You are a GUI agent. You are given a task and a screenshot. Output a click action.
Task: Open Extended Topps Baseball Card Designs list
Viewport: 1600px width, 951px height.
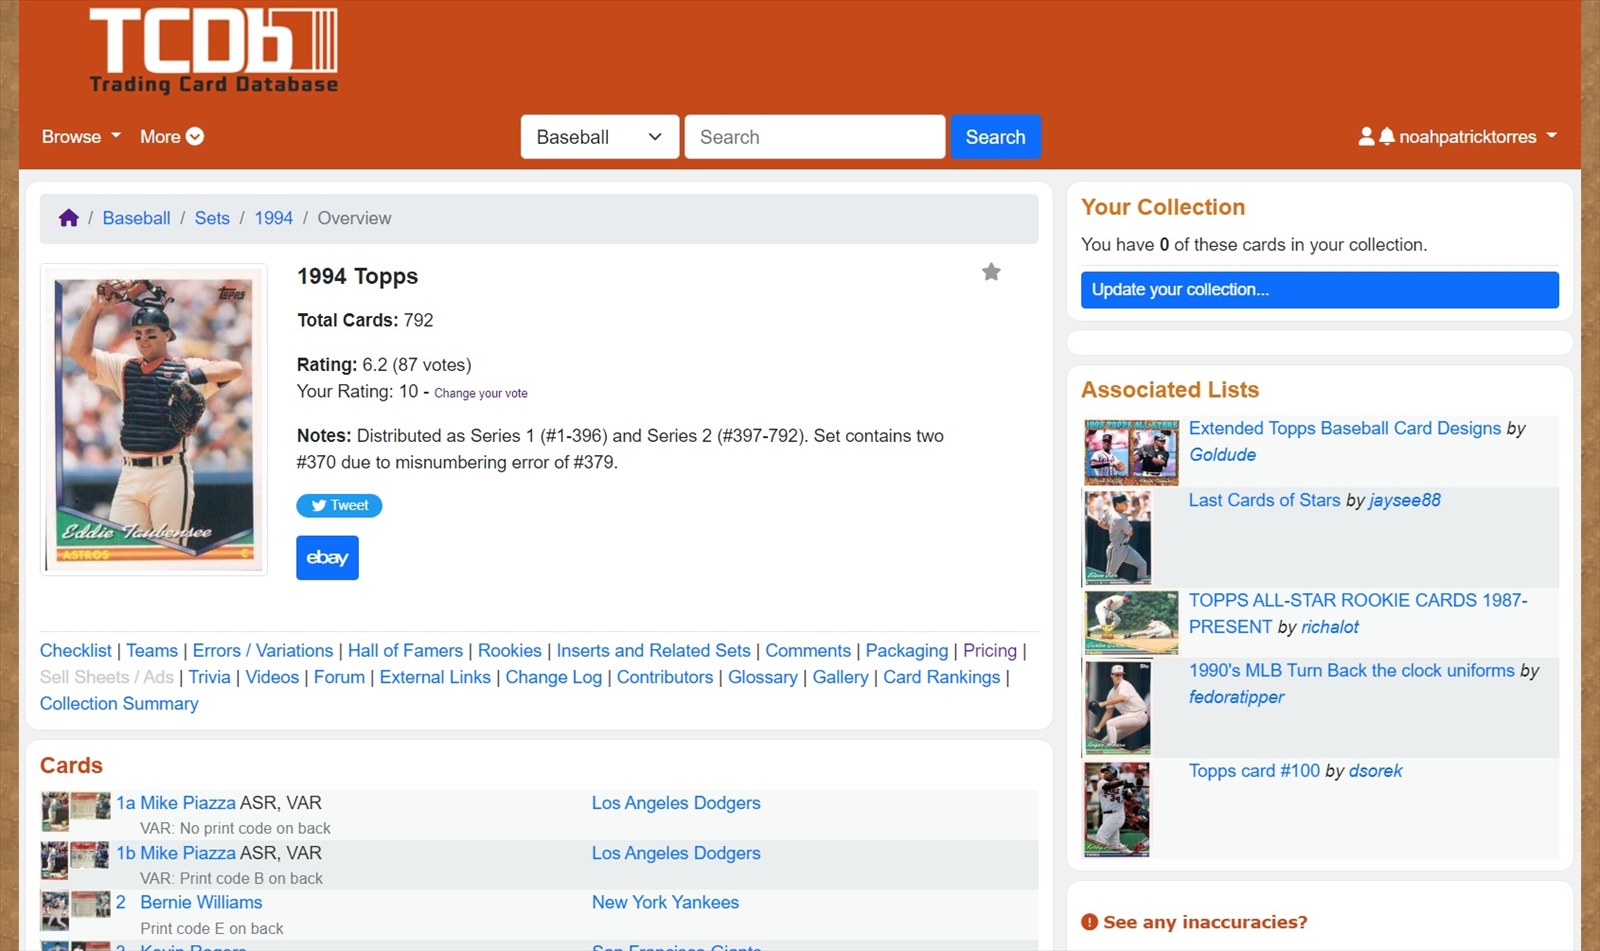point(1345,428)
